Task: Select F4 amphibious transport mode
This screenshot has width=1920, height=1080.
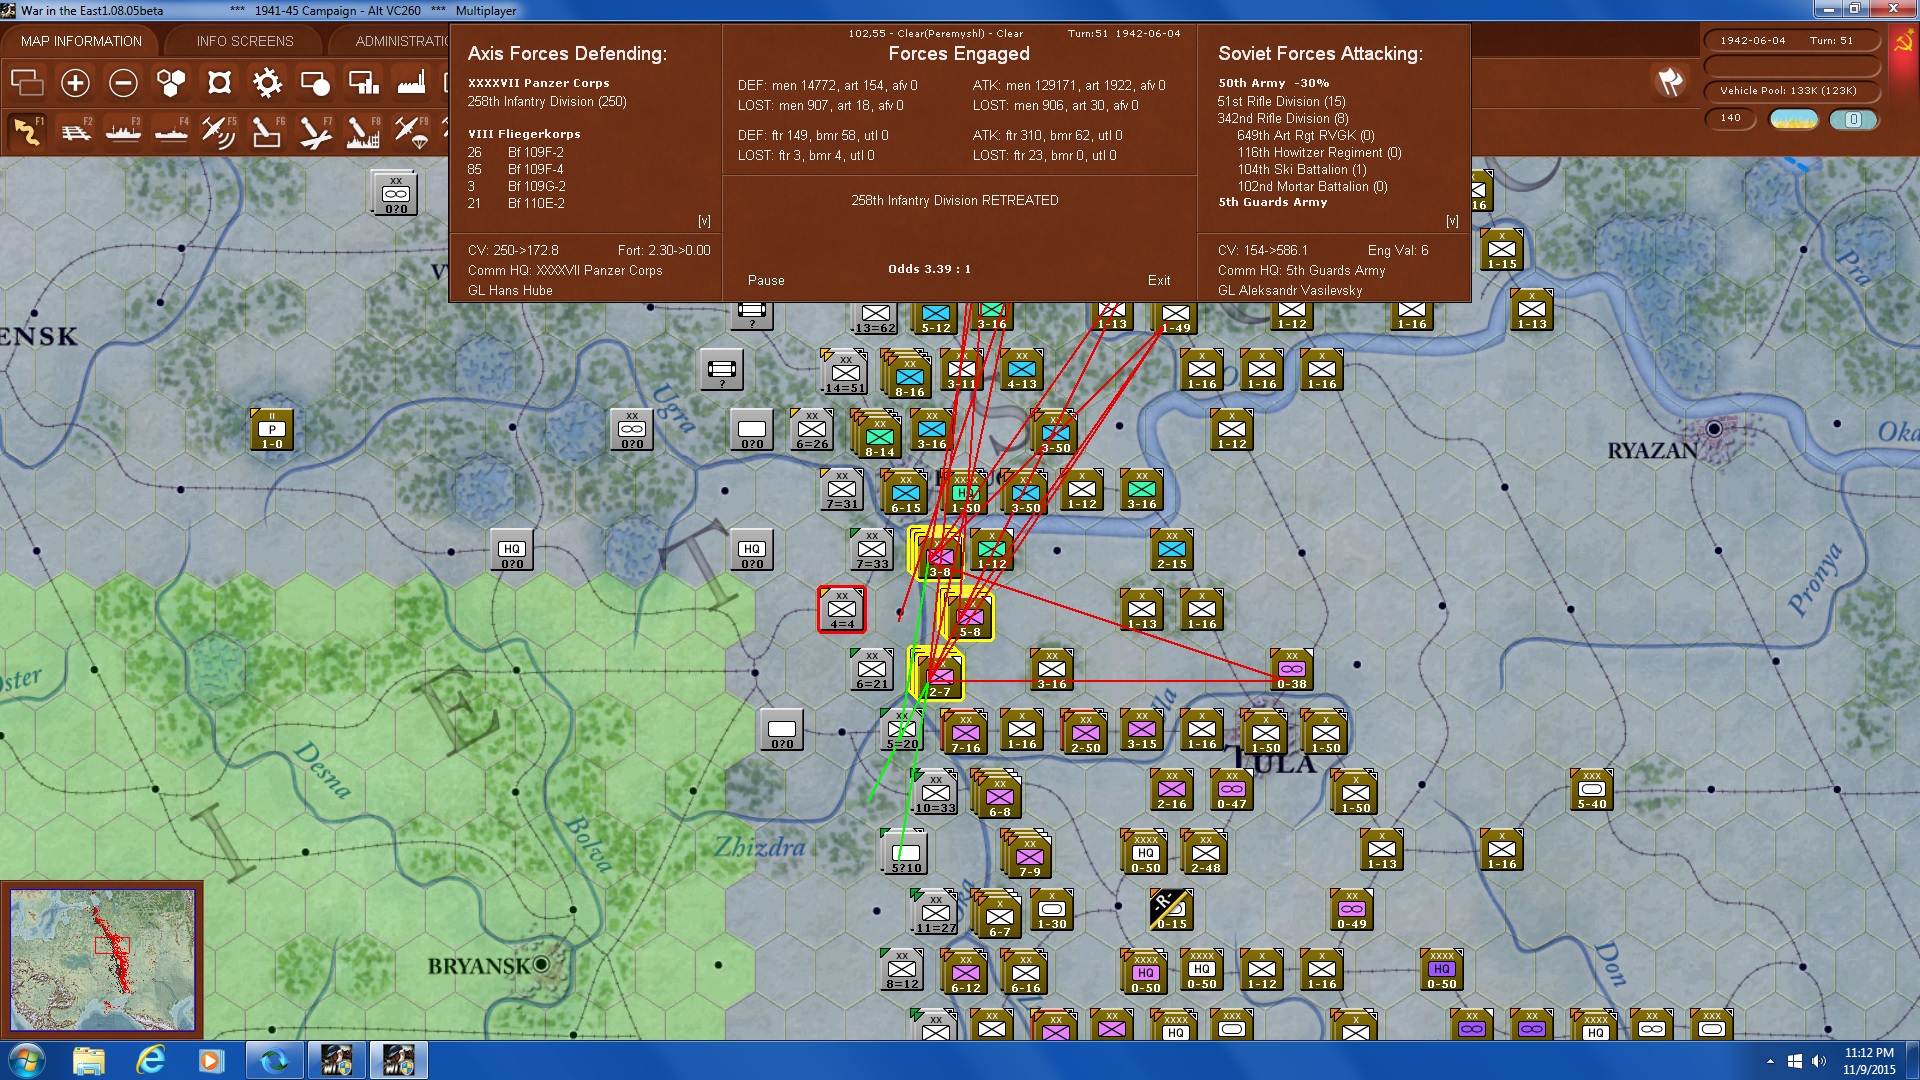Action: (171, 132)
